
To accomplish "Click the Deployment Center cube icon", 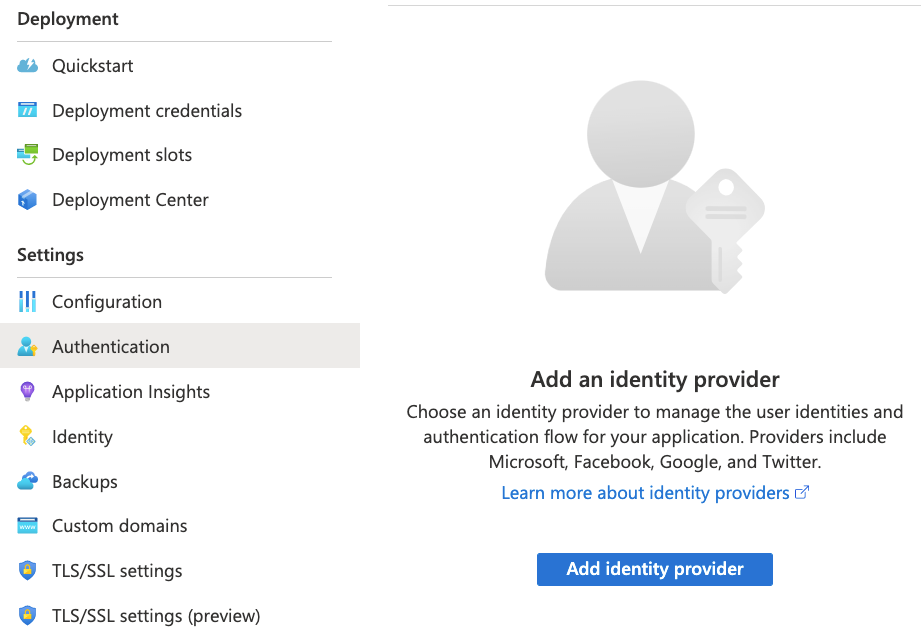I will [27, 200].
